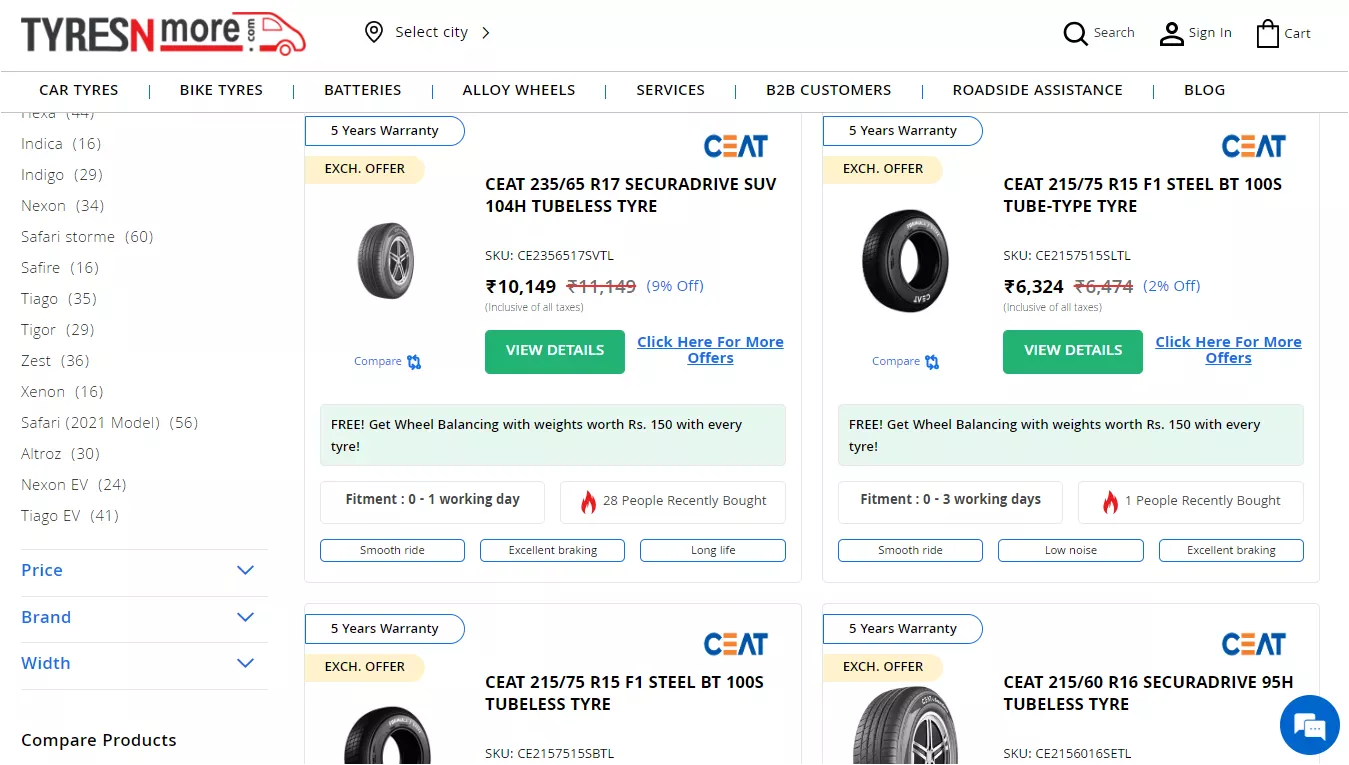Open the shopping cart bag icon

coord(1268,34)
